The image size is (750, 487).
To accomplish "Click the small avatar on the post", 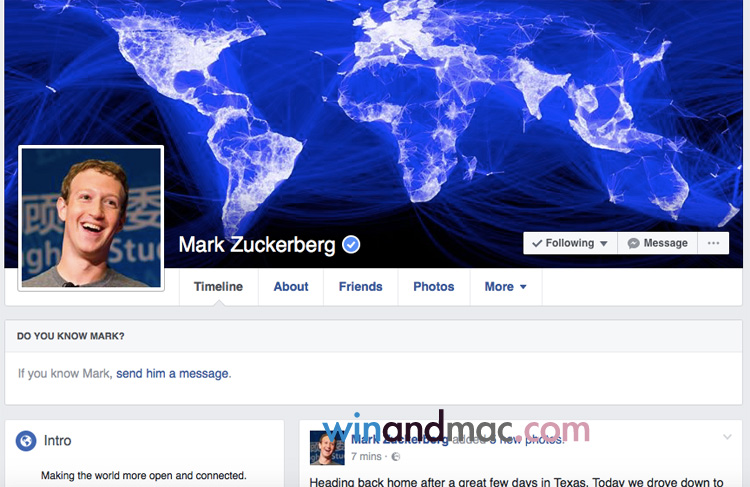I will [x=327, y=448].
